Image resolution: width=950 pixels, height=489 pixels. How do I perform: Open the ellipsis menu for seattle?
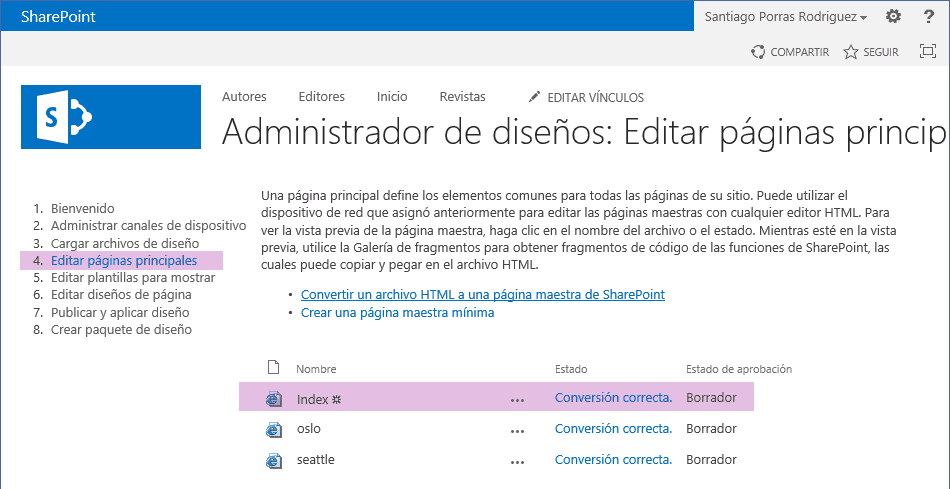(x=517, y=462)
